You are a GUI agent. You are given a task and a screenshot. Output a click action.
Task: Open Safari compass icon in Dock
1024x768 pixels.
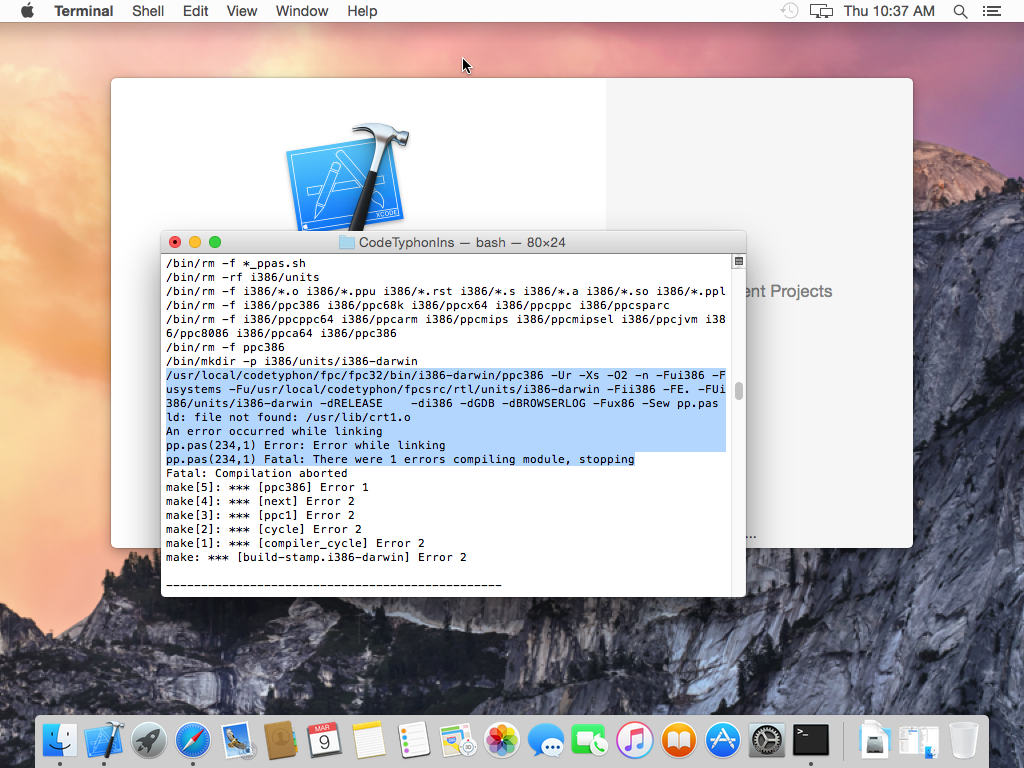pos(193,741)
